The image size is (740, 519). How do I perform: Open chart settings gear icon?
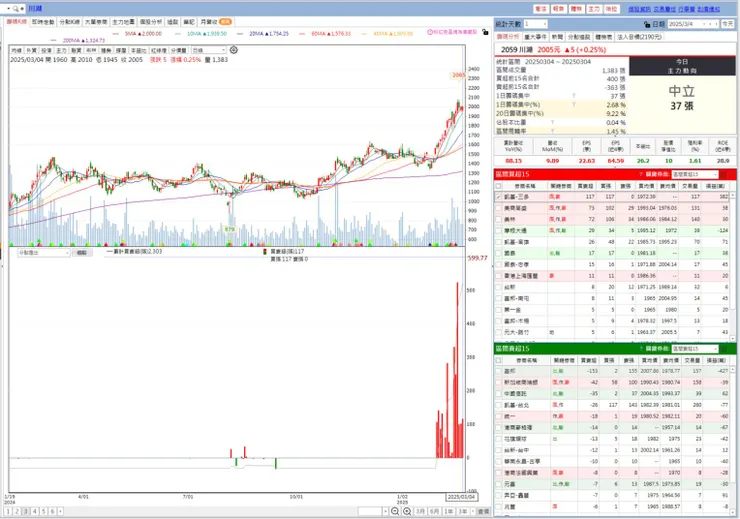[x=234, y=50]
